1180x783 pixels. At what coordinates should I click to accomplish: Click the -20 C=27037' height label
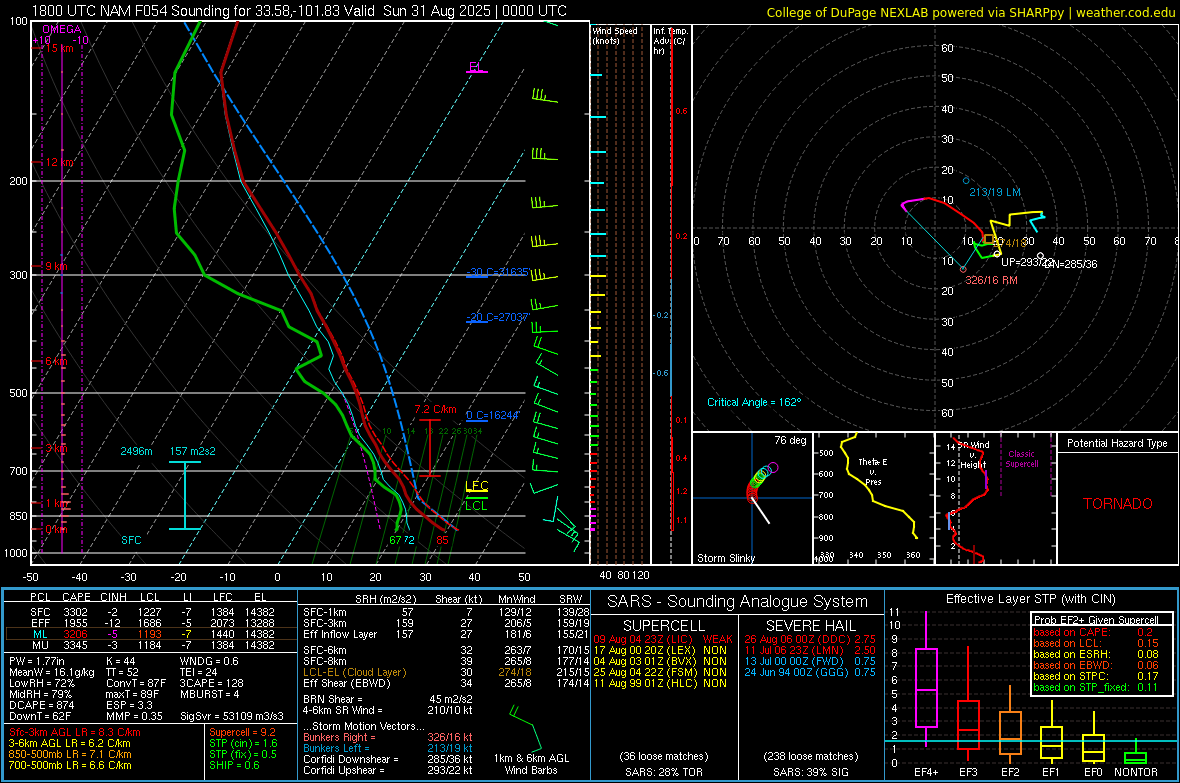(497, 317)
